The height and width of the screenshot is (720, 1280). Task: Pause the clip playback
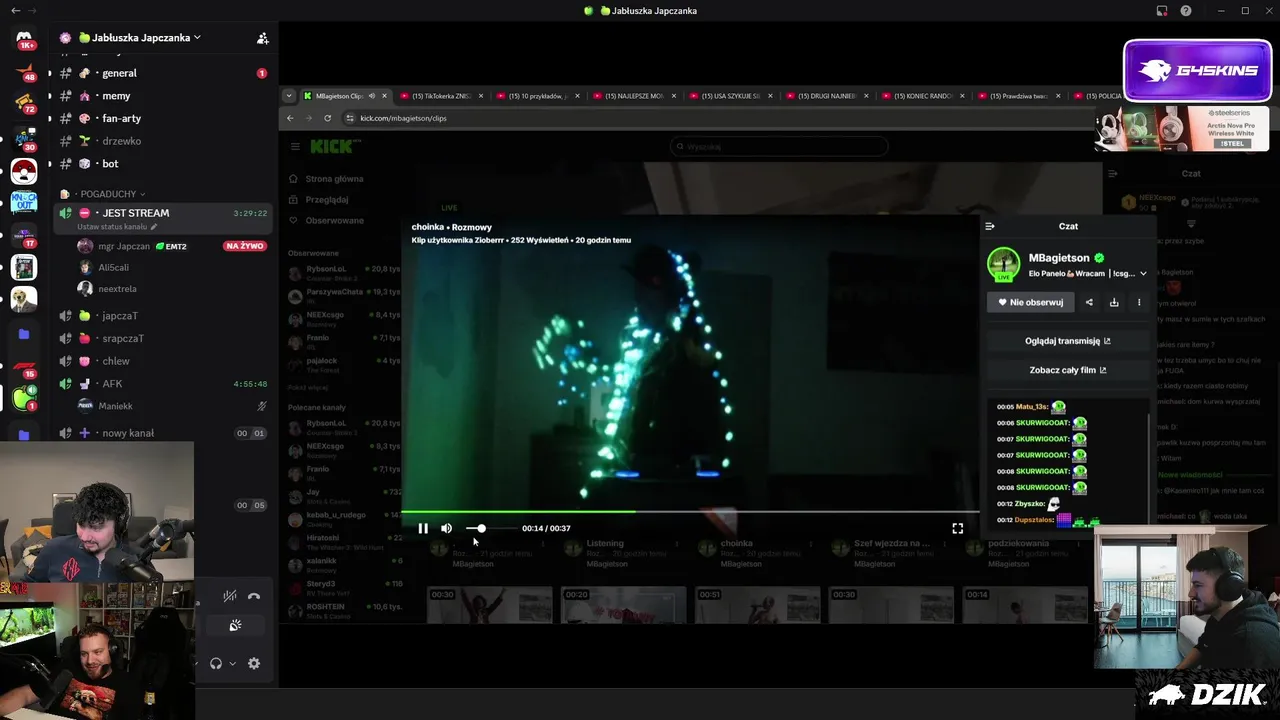[x=423, y=528]
